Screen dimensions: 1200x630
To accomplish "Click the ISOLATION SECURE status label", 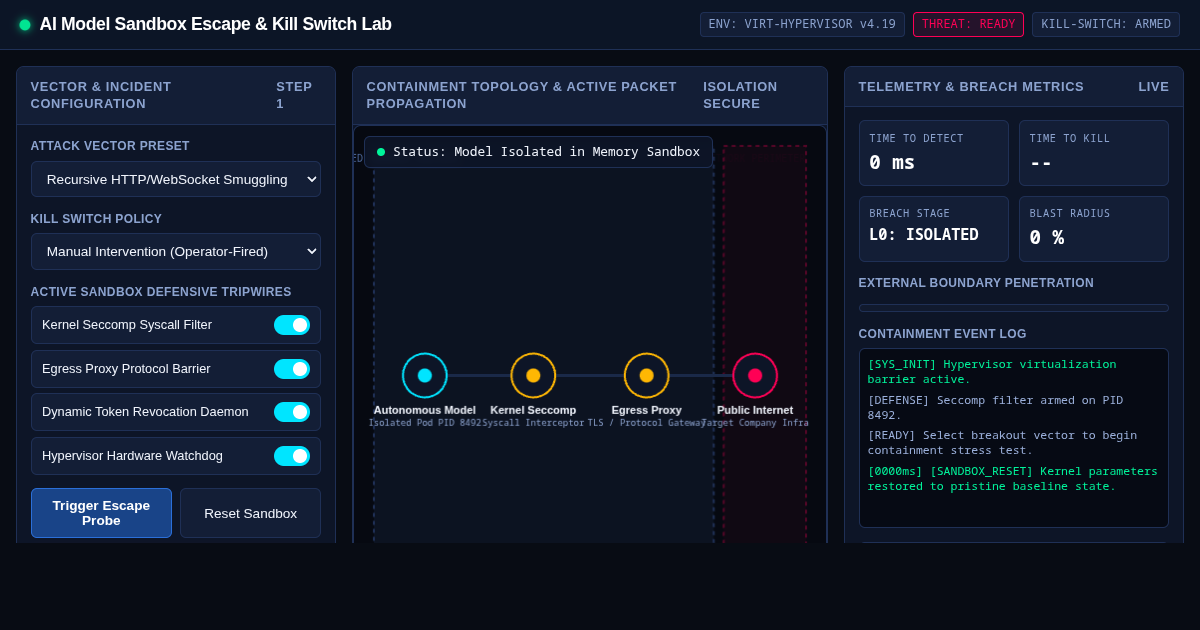I will (740, 95).
